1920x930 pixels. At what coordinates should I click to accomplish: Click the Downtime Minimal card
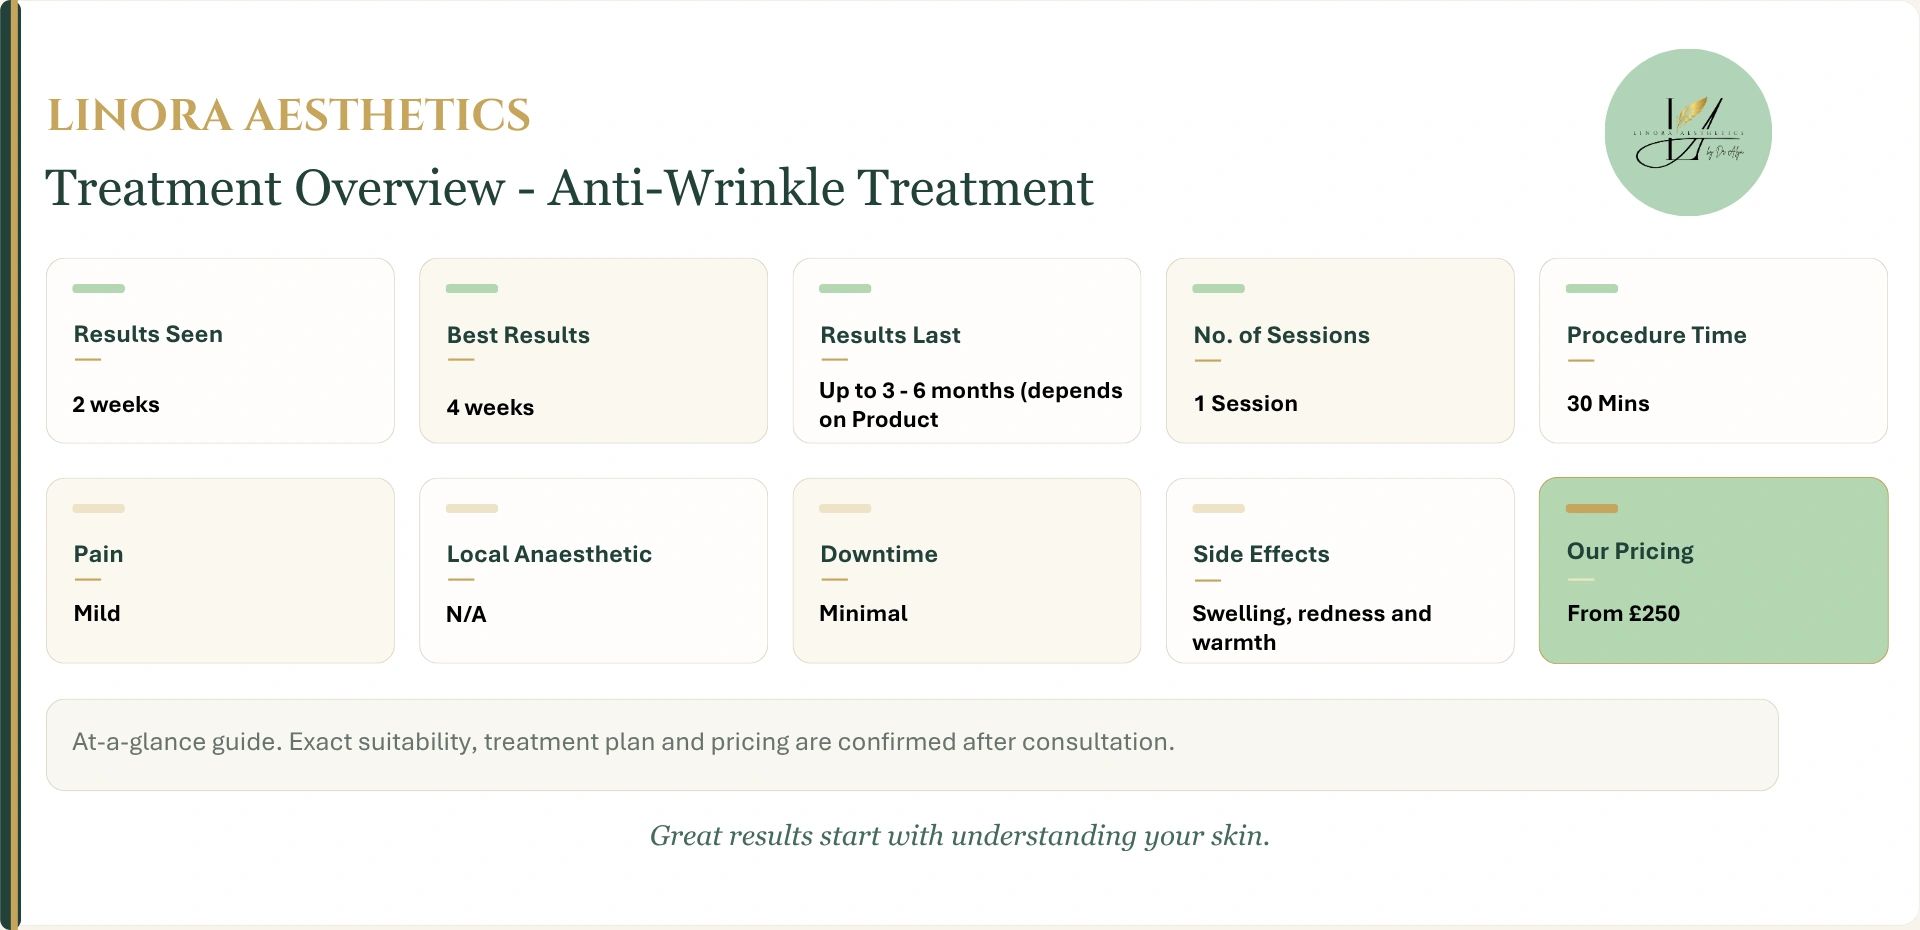point(967,570)
